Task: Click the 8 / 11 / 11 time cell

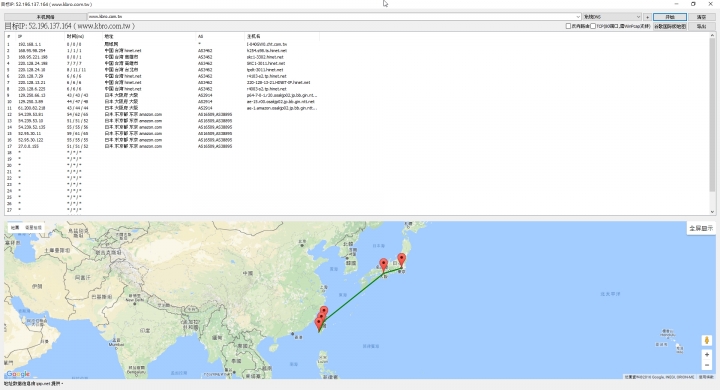Action: (76, 70)
